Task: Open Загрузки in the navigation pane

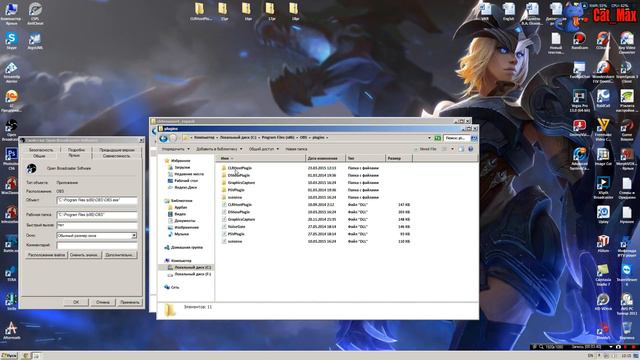Action: click(x=179, y=167)
